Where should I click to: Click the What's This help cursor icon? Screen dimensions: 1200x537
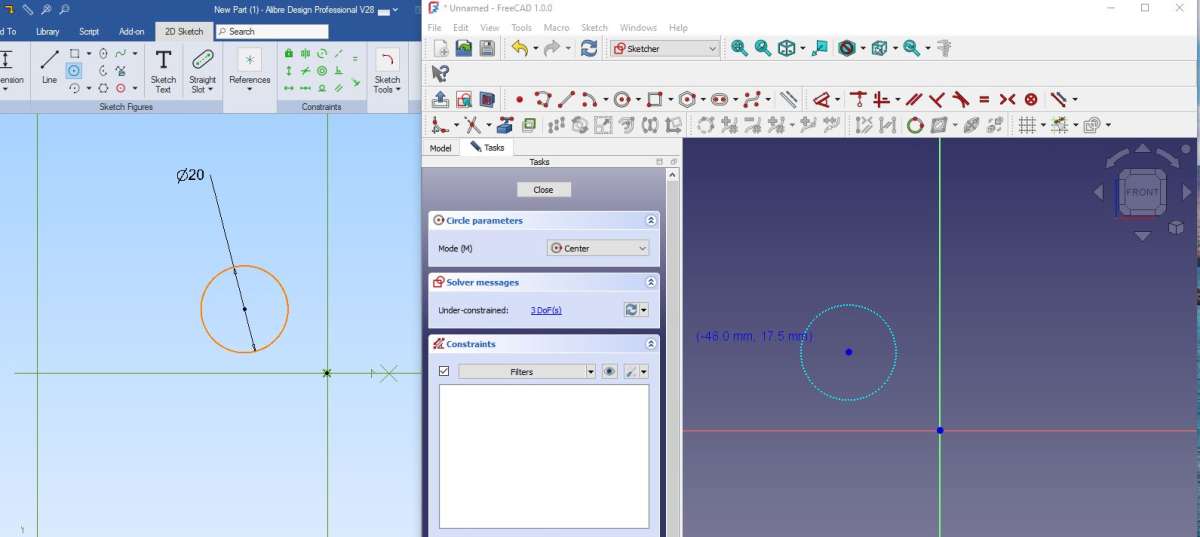[x=440, y=73]
